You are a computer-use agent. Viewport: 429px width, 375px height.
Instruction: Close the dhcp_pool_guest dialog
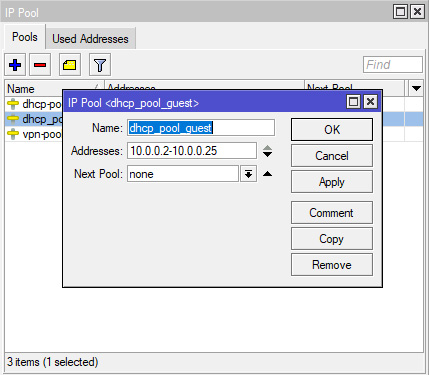(370, 102)
